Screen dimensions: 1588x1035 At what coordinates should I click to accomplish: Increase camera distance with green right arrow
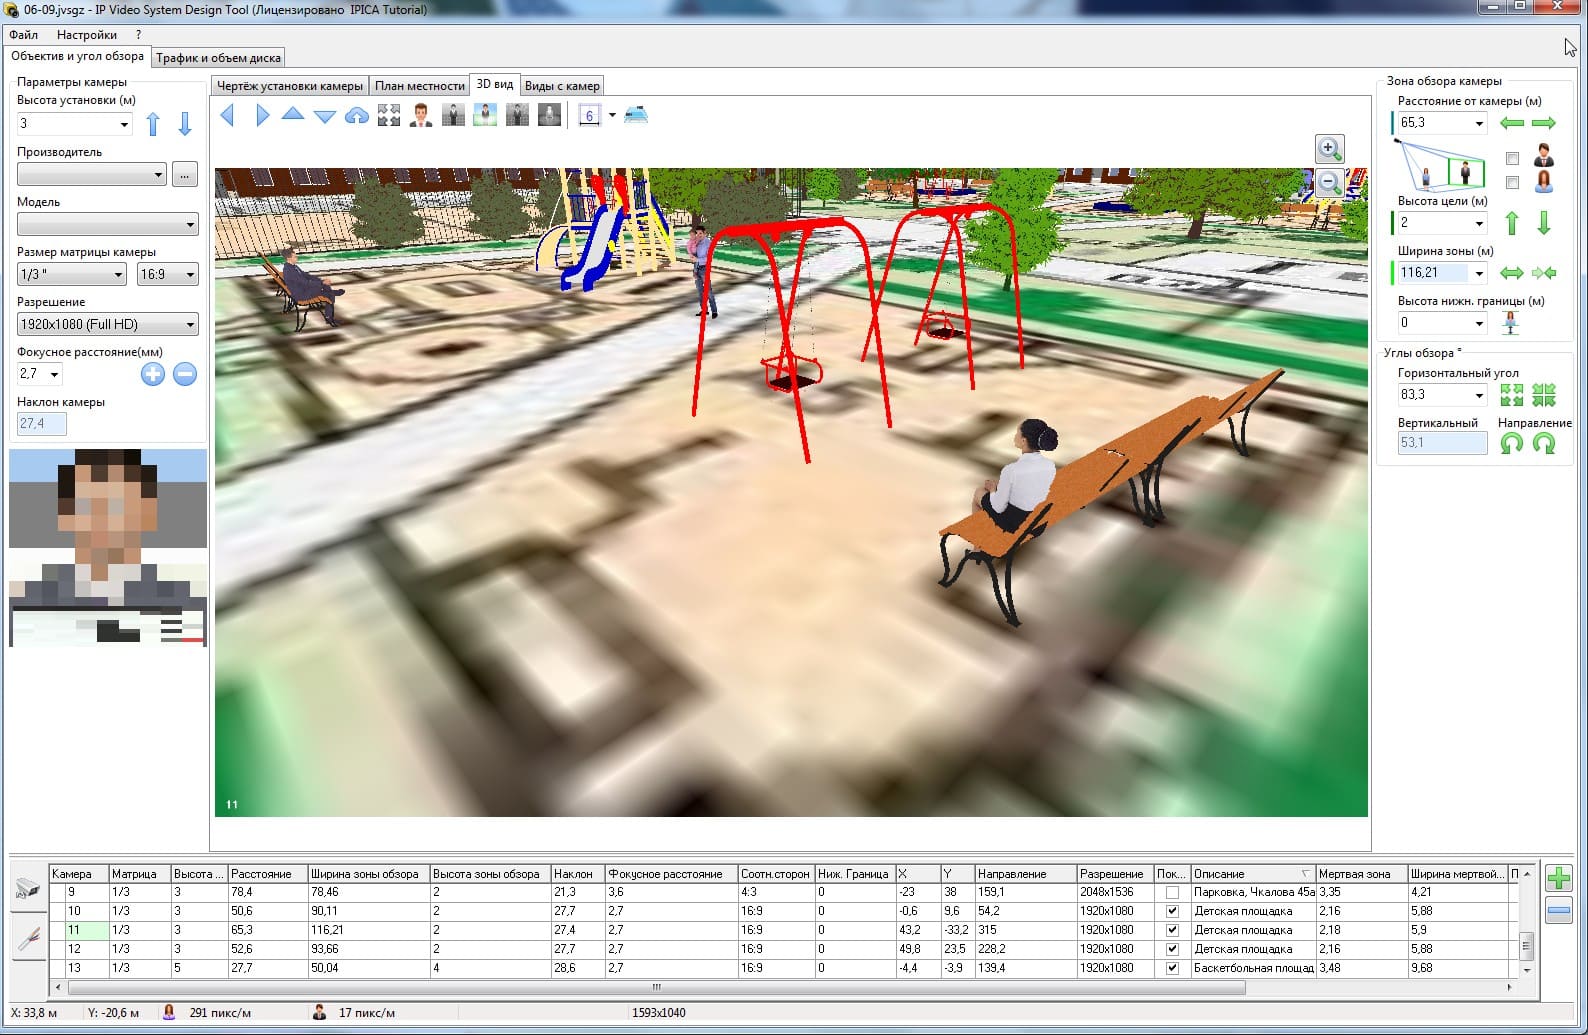[1544, 123]
